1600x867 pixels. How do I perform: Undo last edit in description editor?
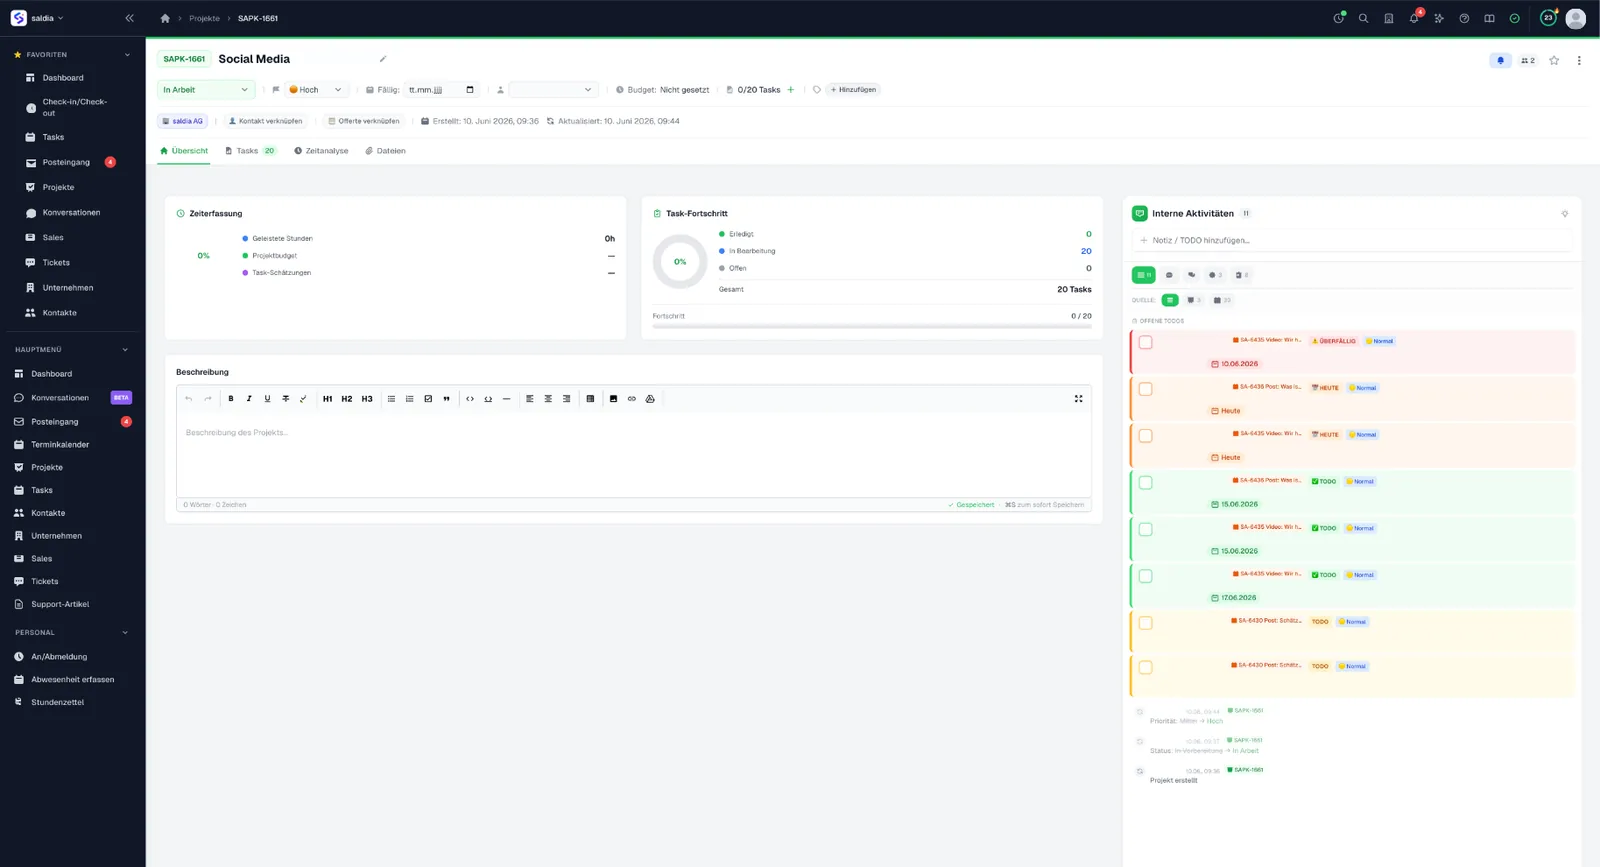coord(188,398)
